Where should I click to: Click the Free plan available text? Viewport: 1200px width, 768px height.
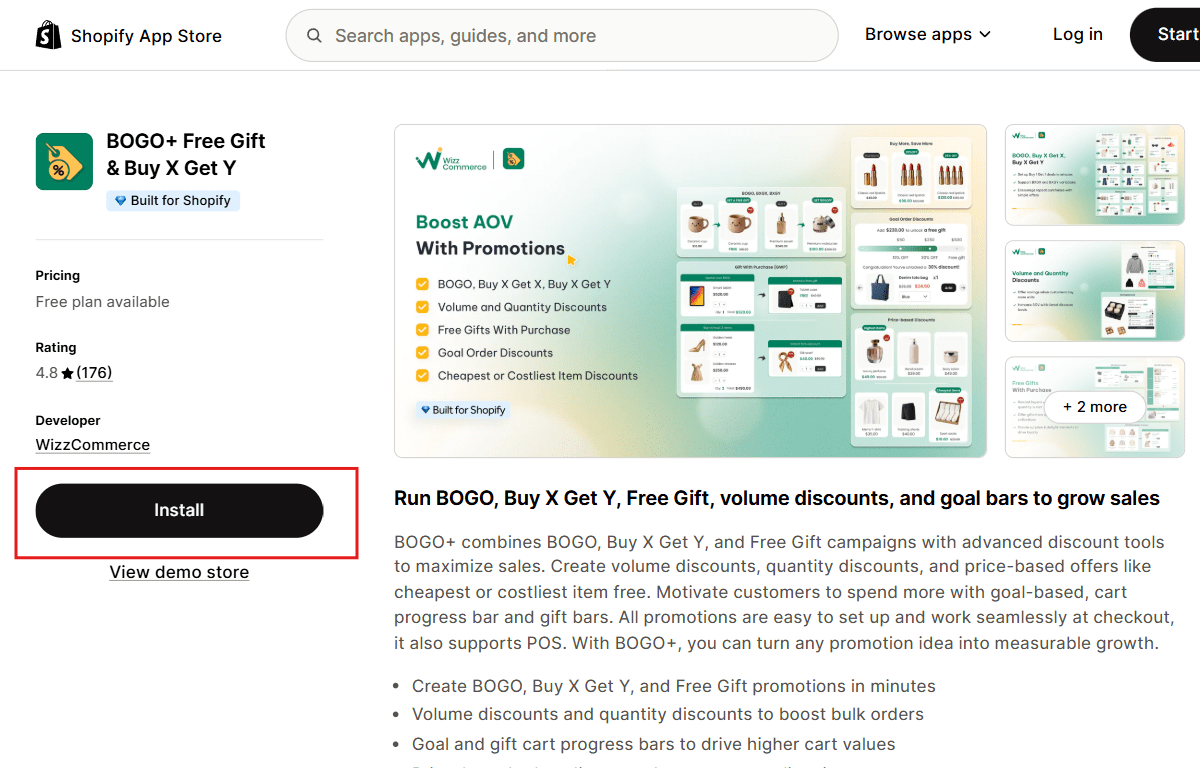pyautogui.click(x=103, y=302)
